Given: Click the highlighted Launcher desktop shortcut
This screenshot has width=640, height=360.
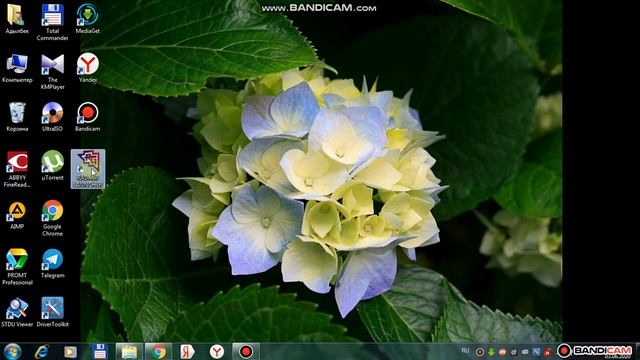Looking at the screenshot, I should pyautogui.click(x=88, y=169).
